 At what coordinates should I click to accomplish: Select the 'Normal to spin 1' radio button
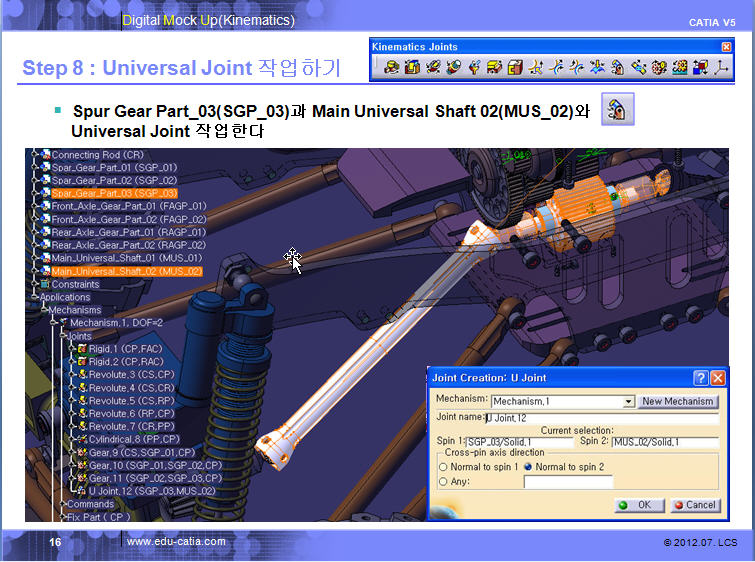click(443, 467)
